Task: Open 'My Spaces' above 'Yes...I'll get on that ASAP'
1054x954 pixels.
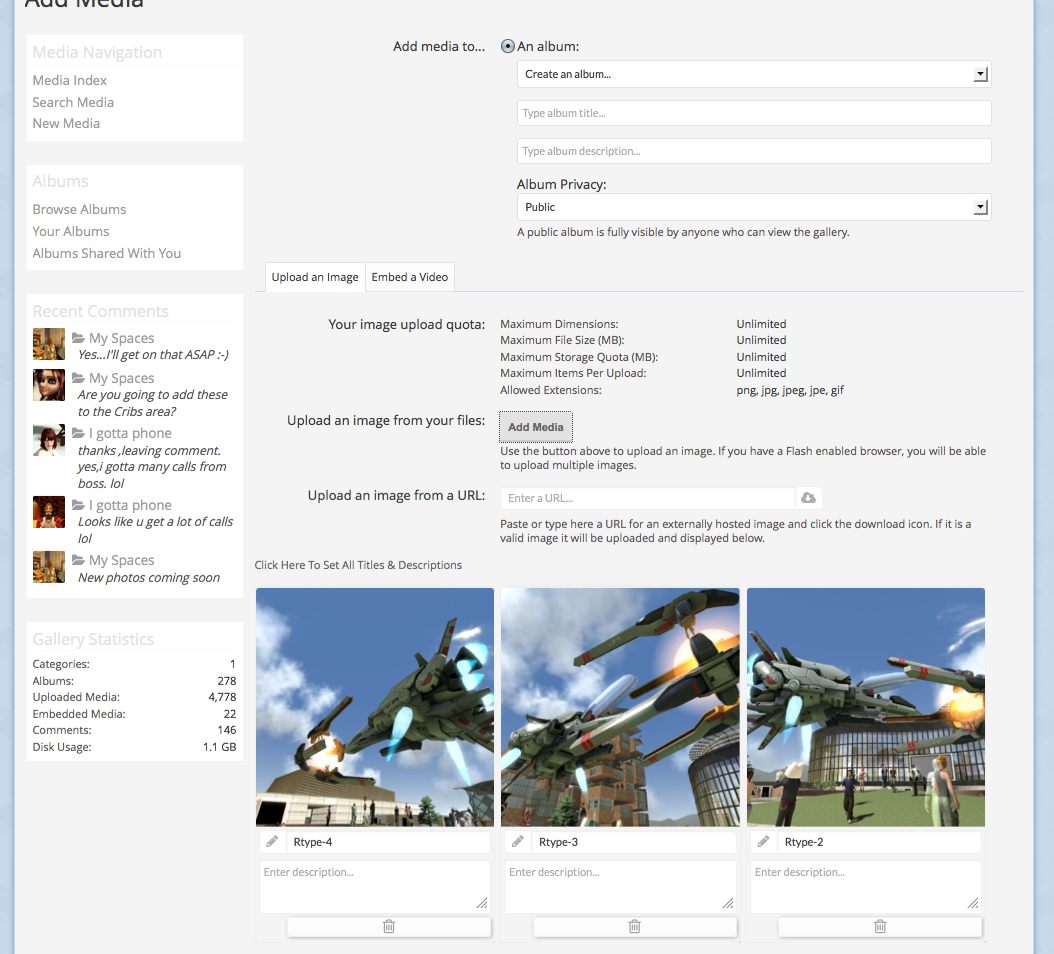Action: [x=122, y=338]
